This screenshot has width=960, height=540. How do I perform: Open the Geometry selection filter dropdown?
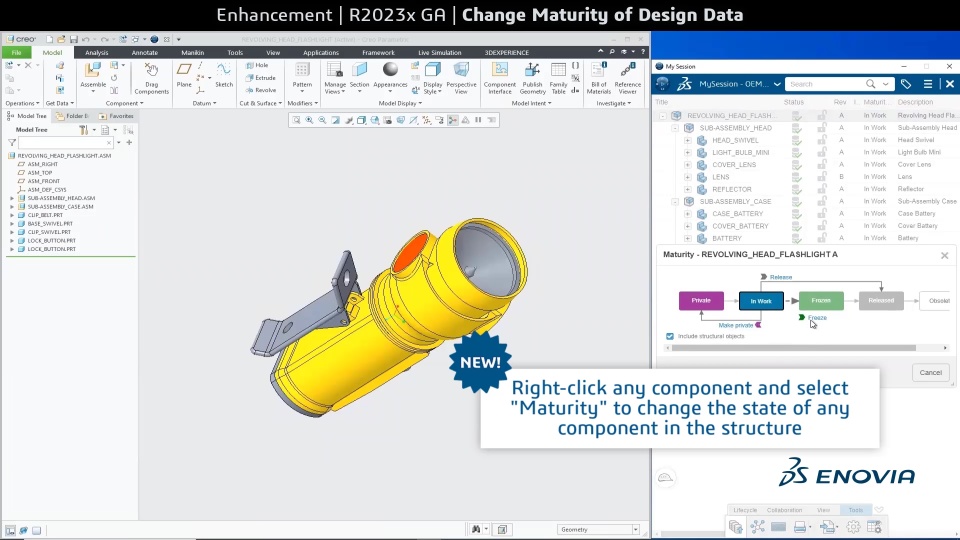pyautogui.click(x=636, y=530)
